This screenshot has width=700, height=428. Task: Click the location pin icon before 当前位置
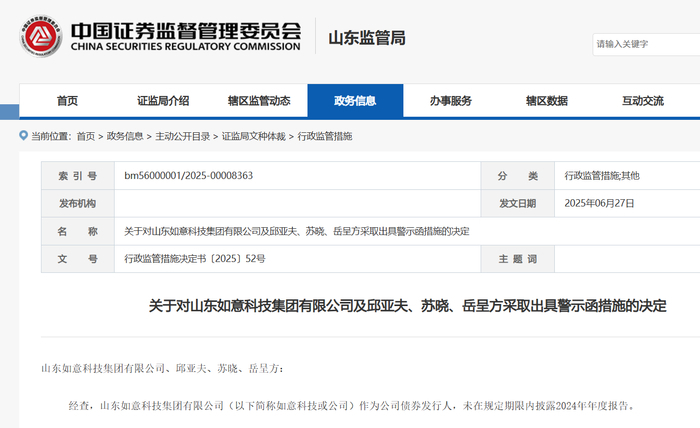pyautogui.click(x=24, y=135)
